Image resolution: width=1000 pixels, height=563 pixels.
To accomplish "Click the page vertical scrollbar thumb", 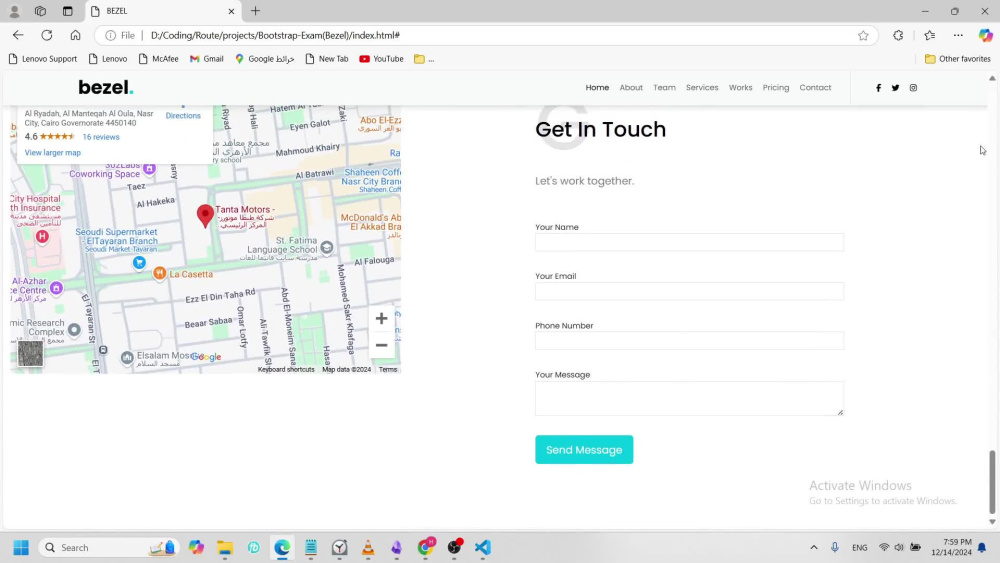I will (x=992, y=482).
